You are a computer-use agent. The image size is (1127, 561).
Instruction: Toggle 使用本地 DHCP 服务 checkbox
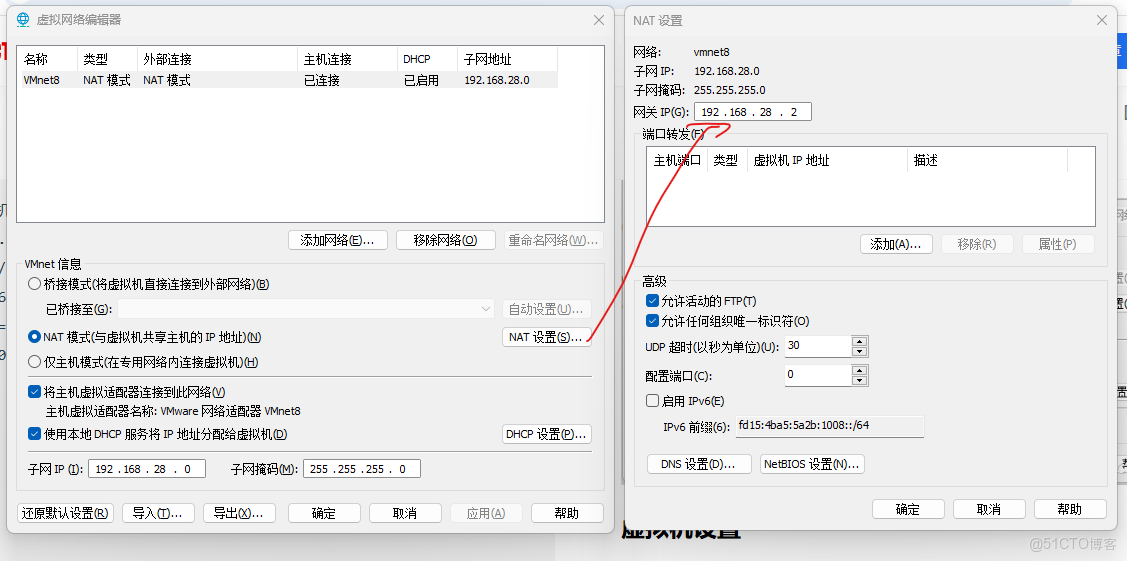pos(34,434)
